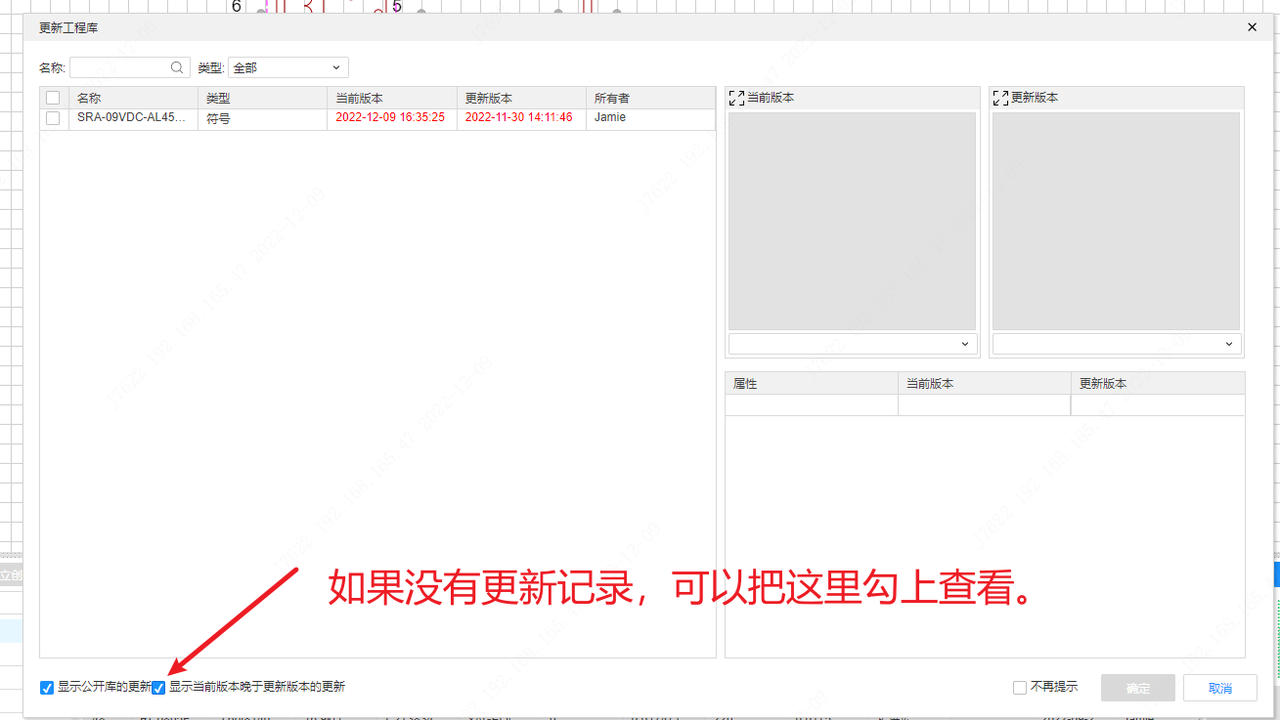Image resolution: width=1280 pixels, height=720 pixels.
Task: Sort by the 所有者 column header
Action: [651, 98]
